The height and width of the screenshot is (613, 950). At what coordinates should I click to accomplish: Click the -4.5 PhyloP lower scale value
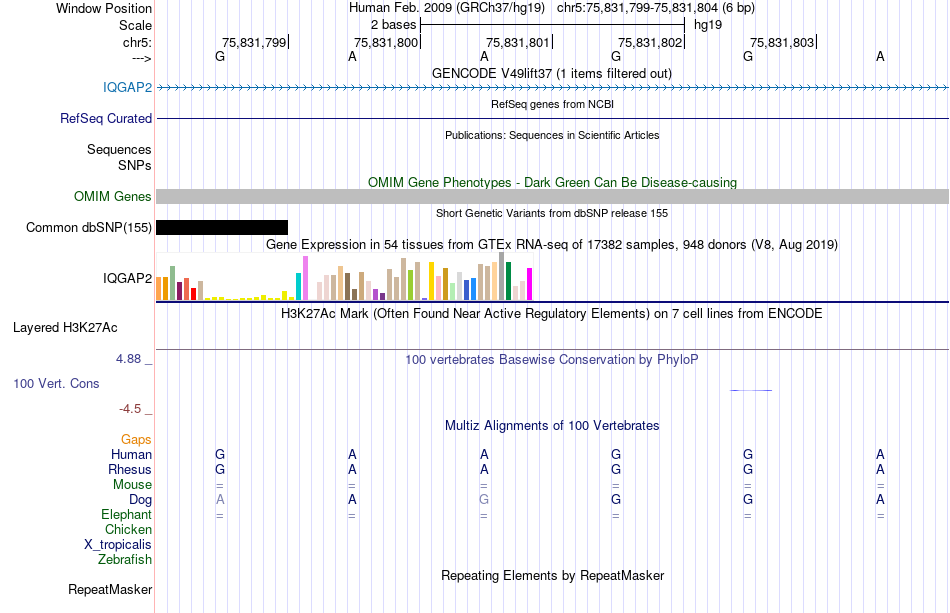130,409
